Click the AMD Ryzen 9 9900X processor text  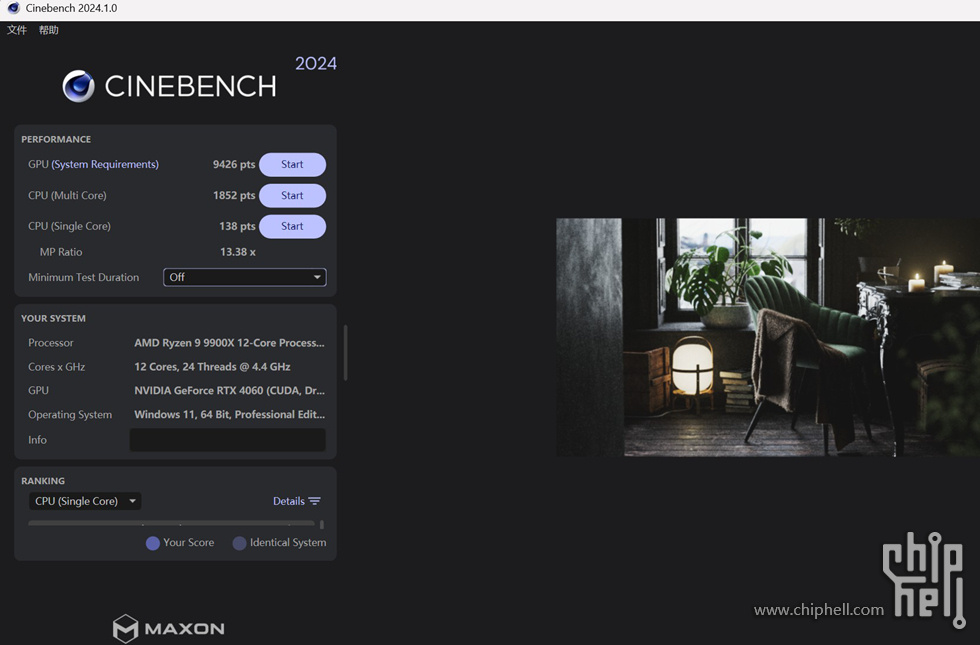229,342
